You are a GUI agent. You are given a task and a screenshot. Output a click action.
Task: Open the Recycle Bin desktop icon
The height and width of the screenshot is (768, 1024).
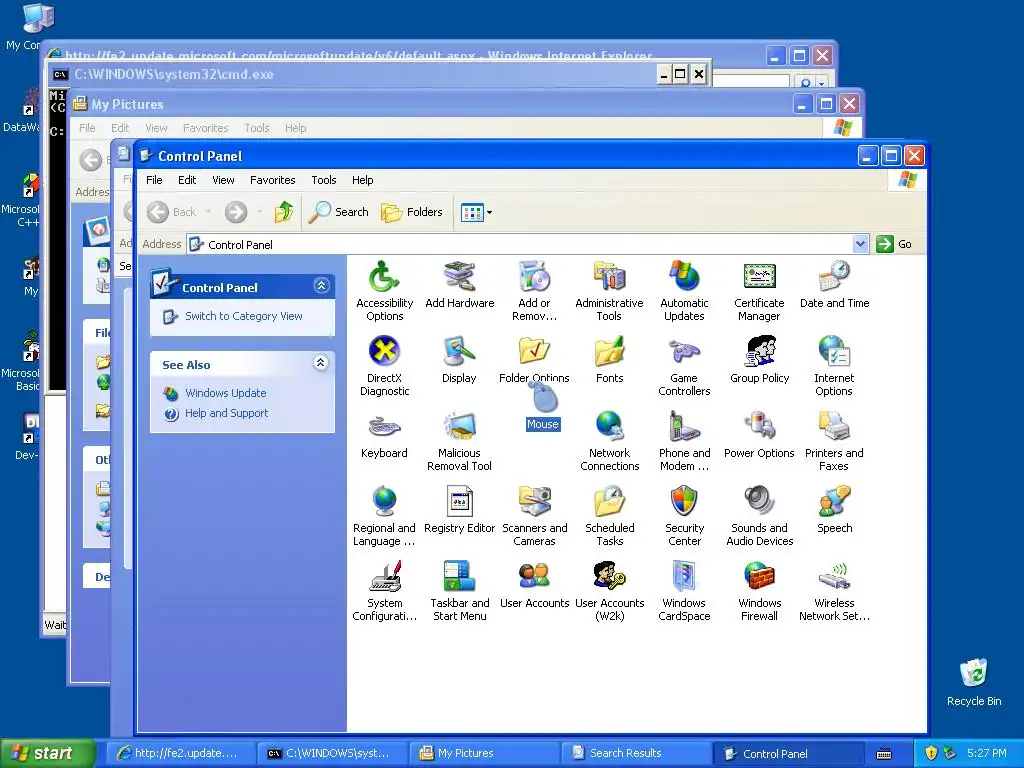974,682
